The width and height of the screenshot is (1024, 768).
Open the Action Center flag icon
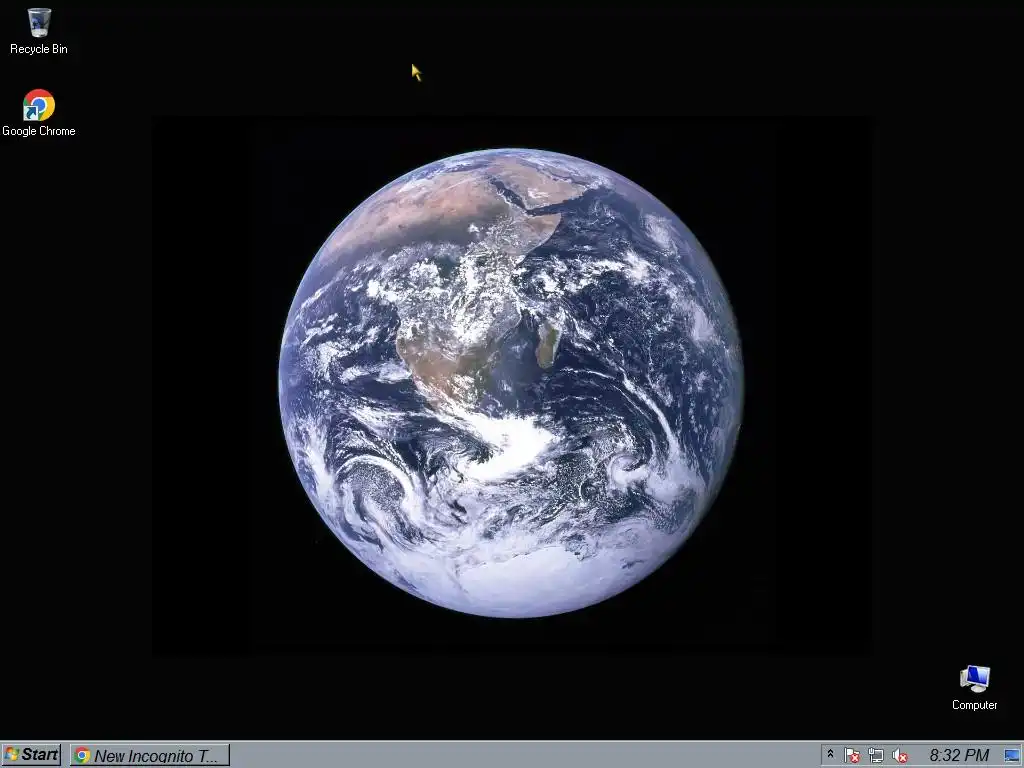(852, 756)
